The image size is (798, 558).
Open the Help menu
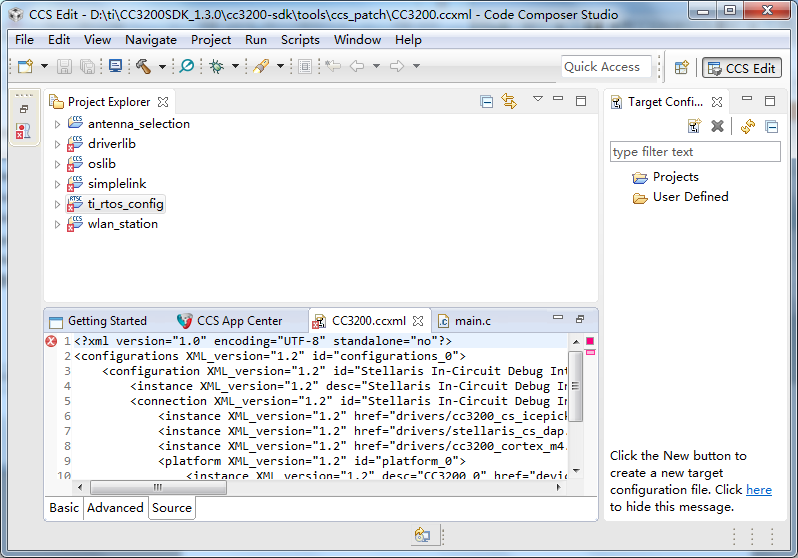408,40
